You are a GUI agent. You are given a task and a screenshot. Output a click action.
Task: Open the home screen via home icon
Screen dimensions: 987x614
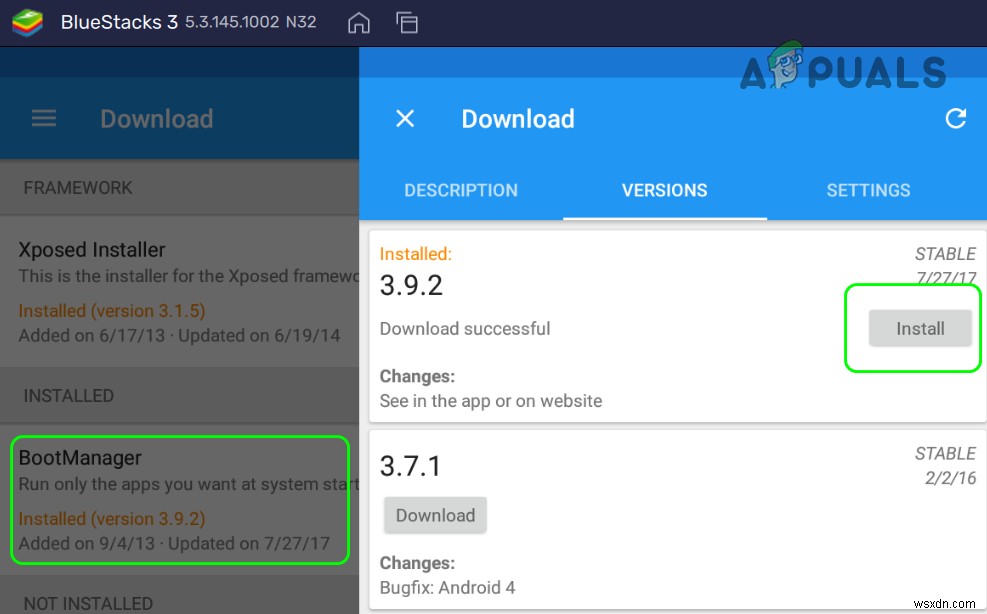click(x=358, y=21)
